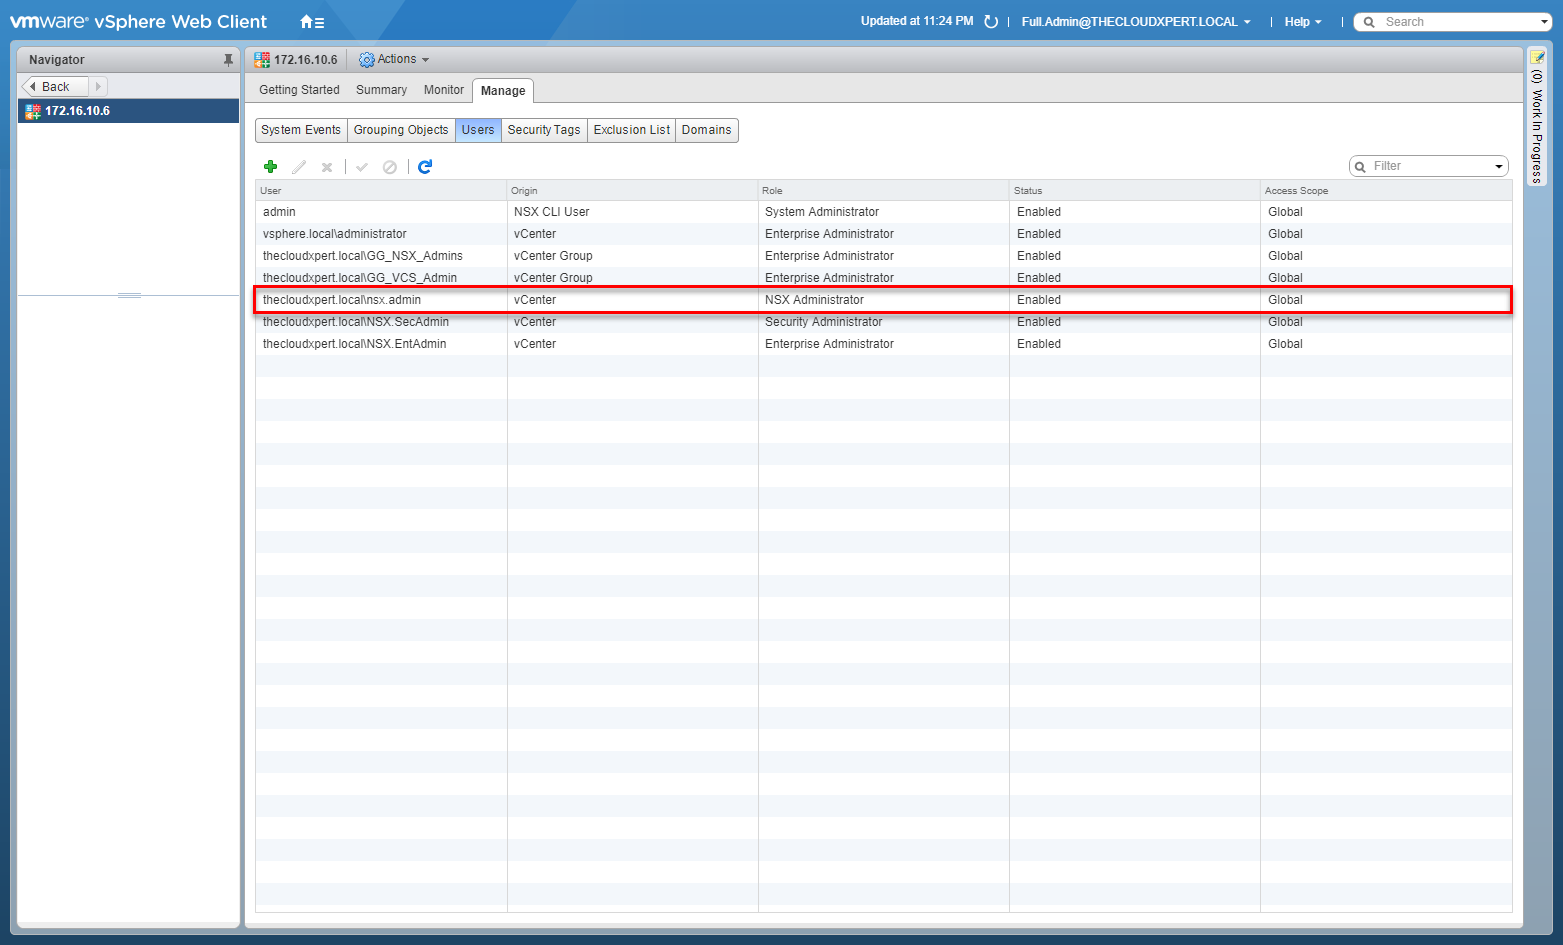Click the Back button in Navigator
Viewport: 1563px width, 945px height.
coord(55,87)
